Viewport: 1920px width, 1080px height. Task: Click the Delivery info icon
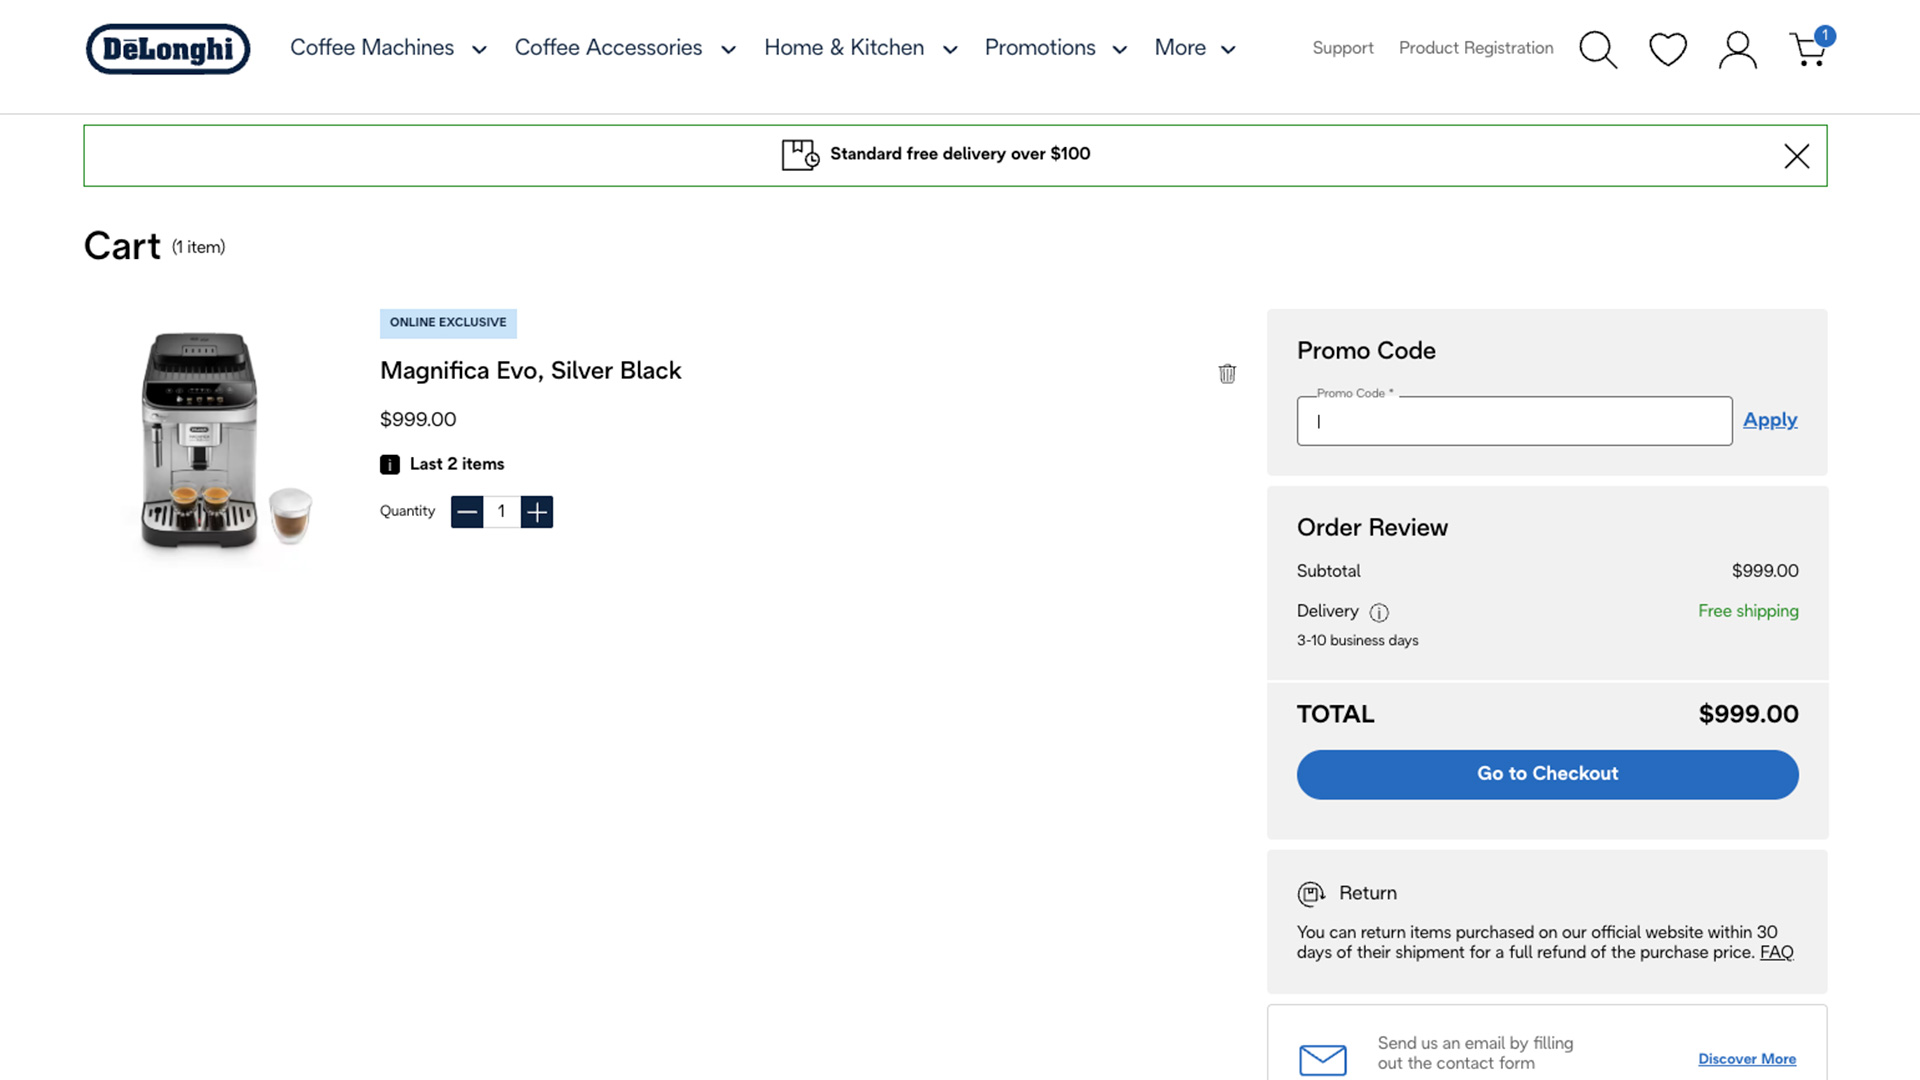[1379, 612]
